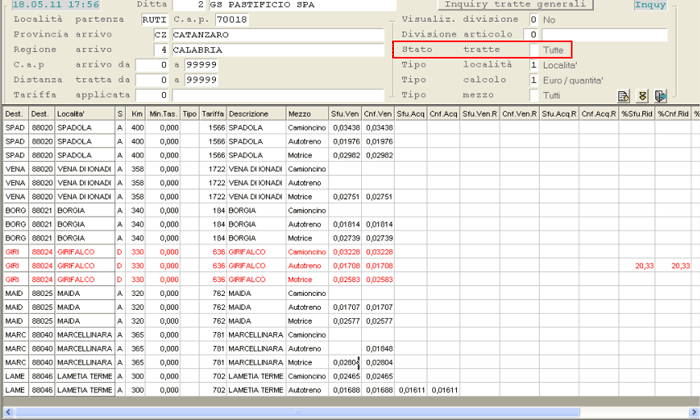The width and height of the screenshot is (700, 420).
Task: Click the Sfu.Ven column header
Action: [345, 114]
